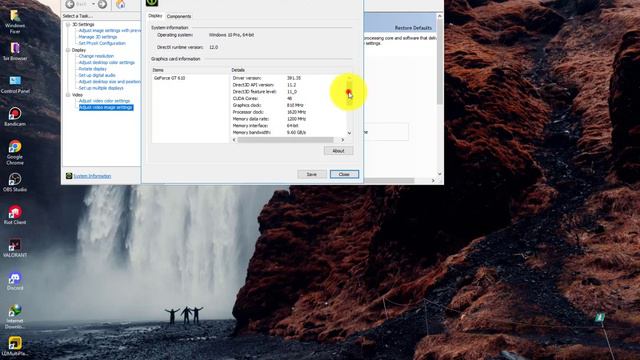
Task: Click the CUDA Cores row
Action: [x=289, y=98]
